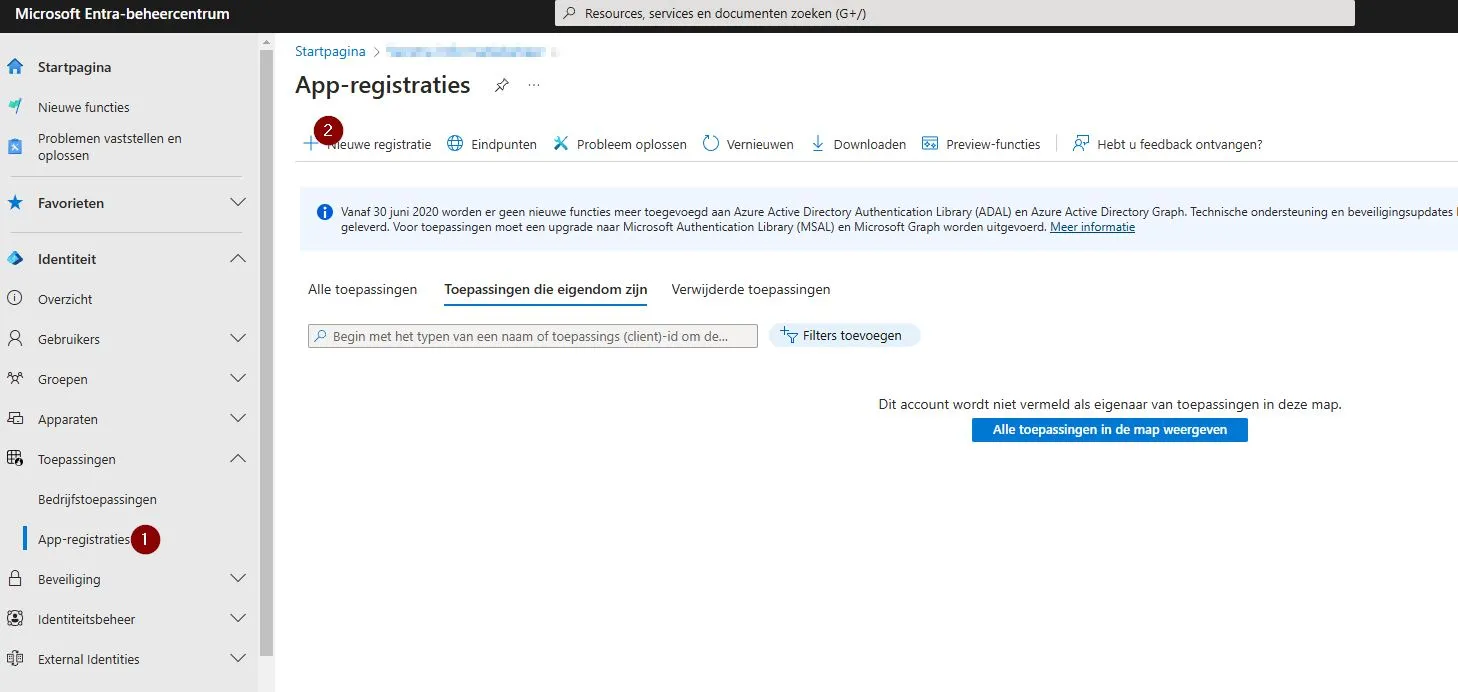This screenshot has height=692, width=1458.
Task: Click the Groepen people icon
Action: click(x=15, y=379)
